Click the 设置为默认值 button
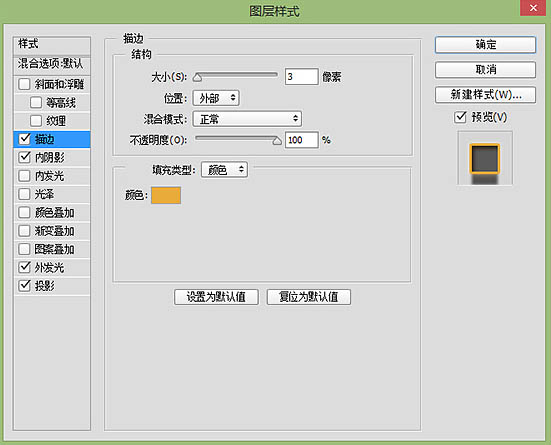This screenshot has height=445, width=551. coord(216,297)
